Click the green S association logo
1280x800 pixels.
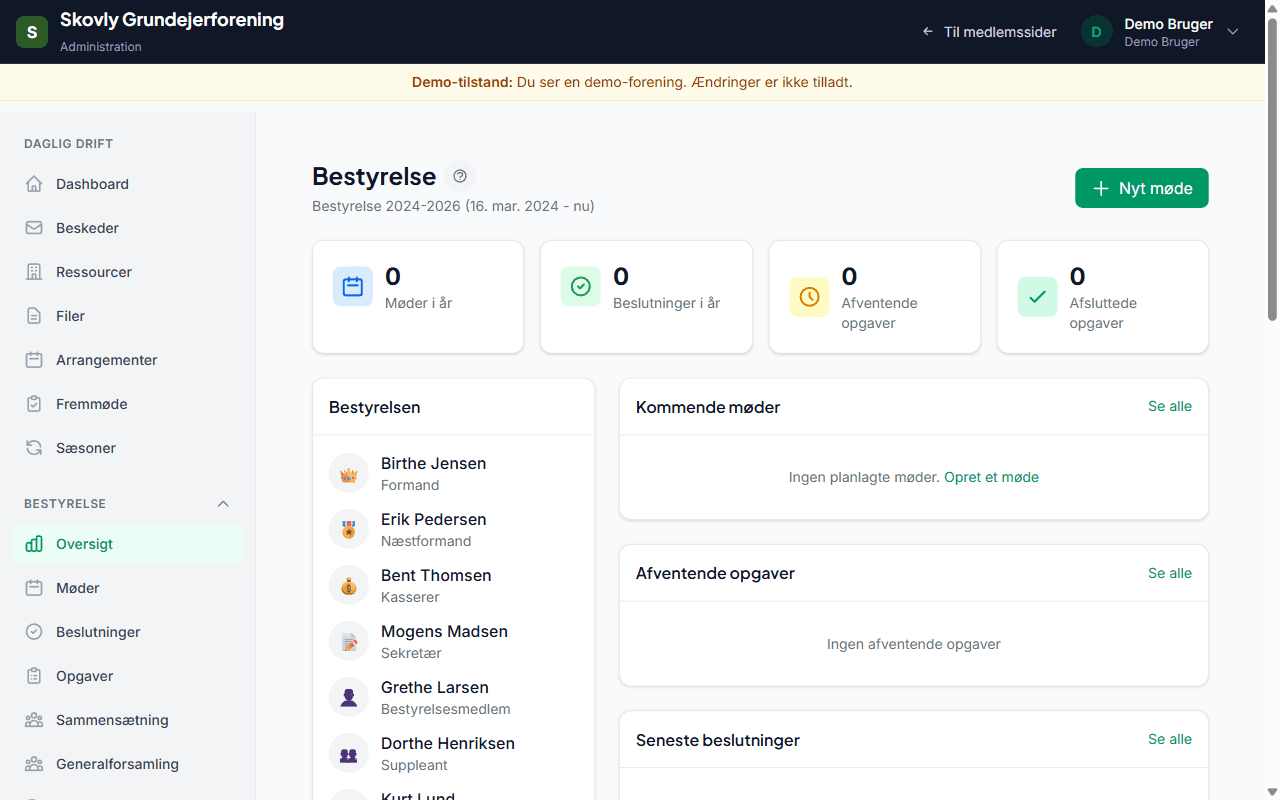click(x=32, y=32)
